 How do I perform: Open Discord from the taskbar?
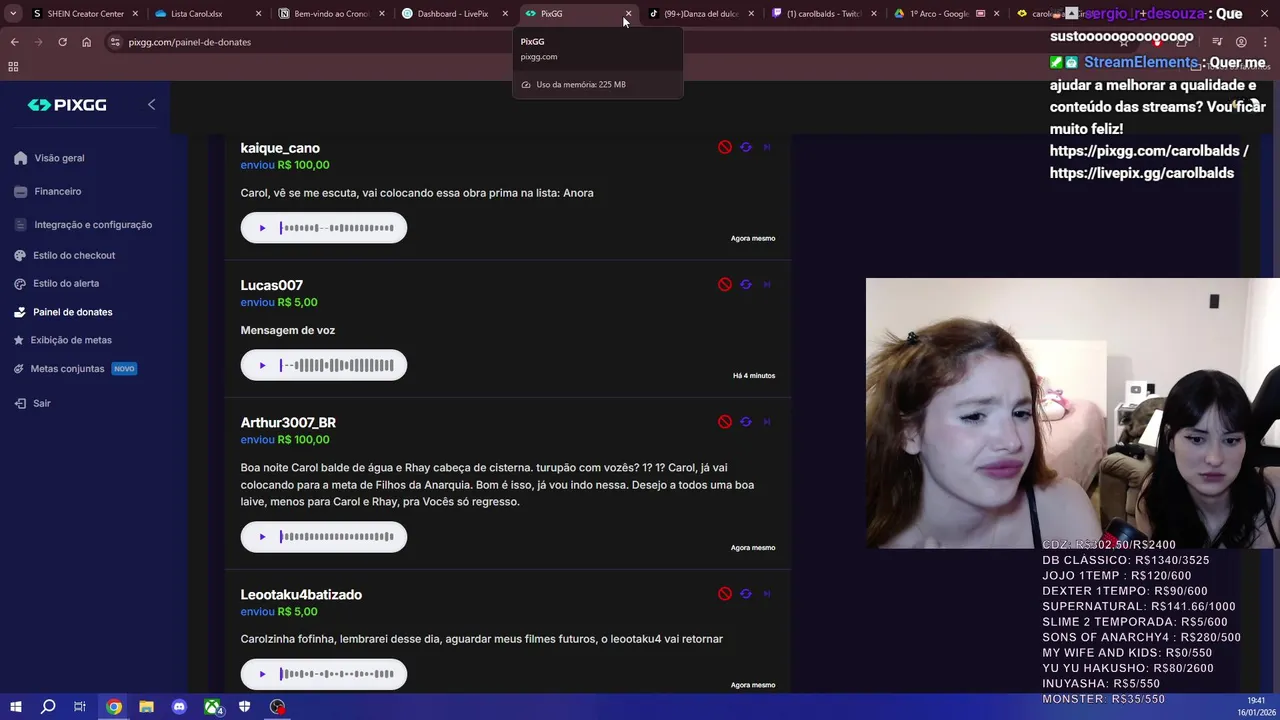tap(179, 707)
